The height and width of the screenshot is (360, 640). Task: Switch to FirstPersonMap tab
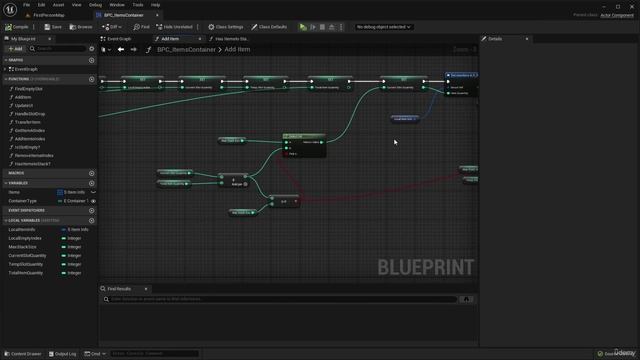coord(49,15)
